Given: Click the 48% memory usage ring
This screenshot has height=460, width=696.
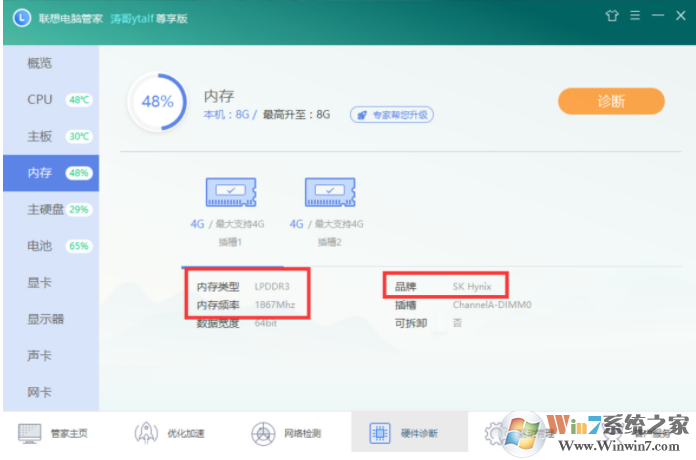Looking at the screenshot, I should coord(157,102).
